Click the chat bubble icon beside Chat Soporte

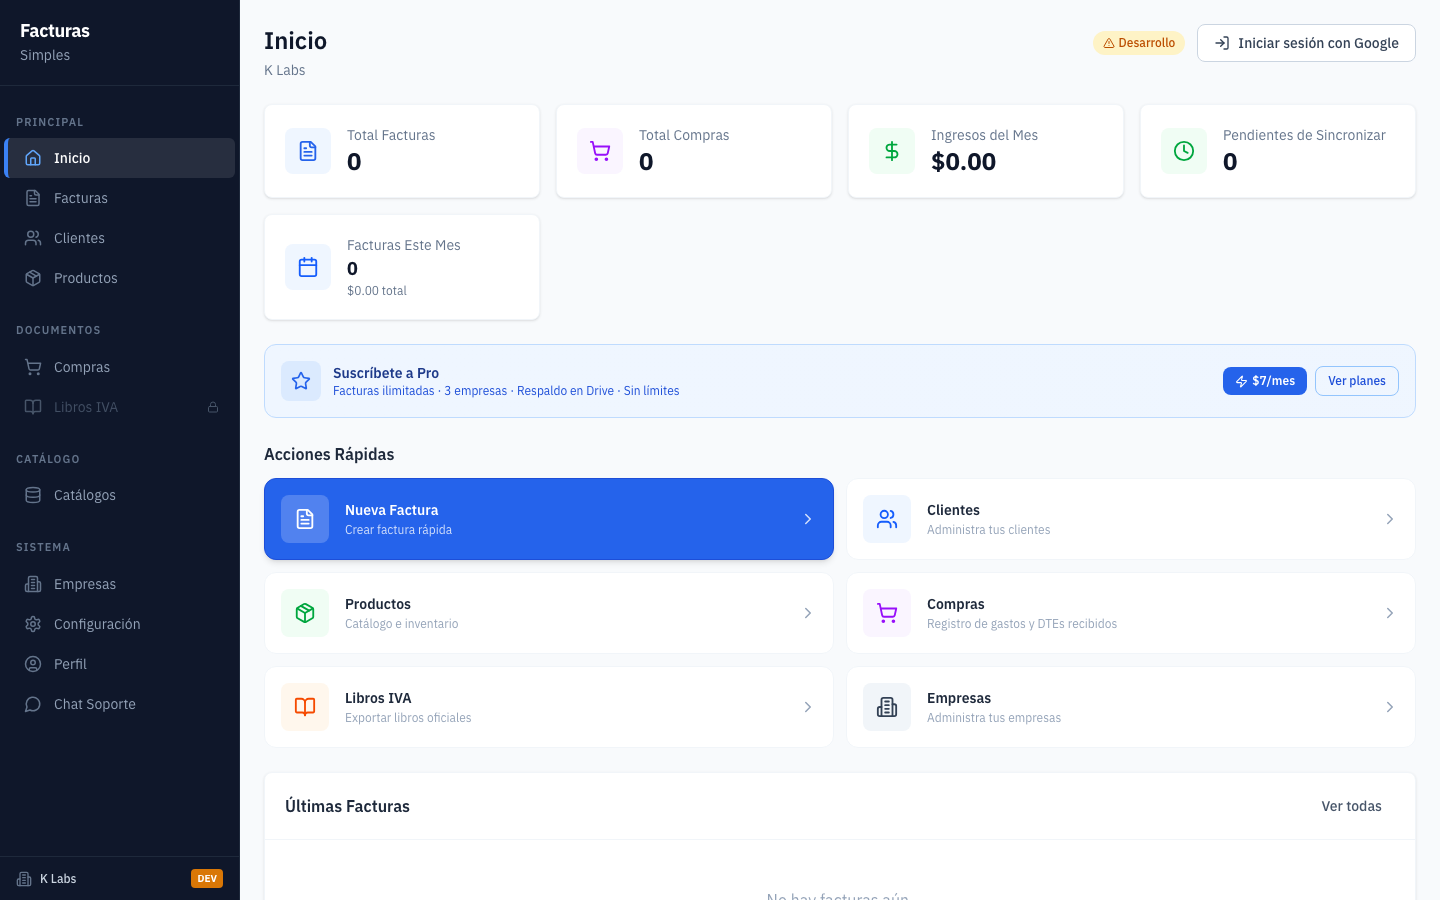point(33,704)
